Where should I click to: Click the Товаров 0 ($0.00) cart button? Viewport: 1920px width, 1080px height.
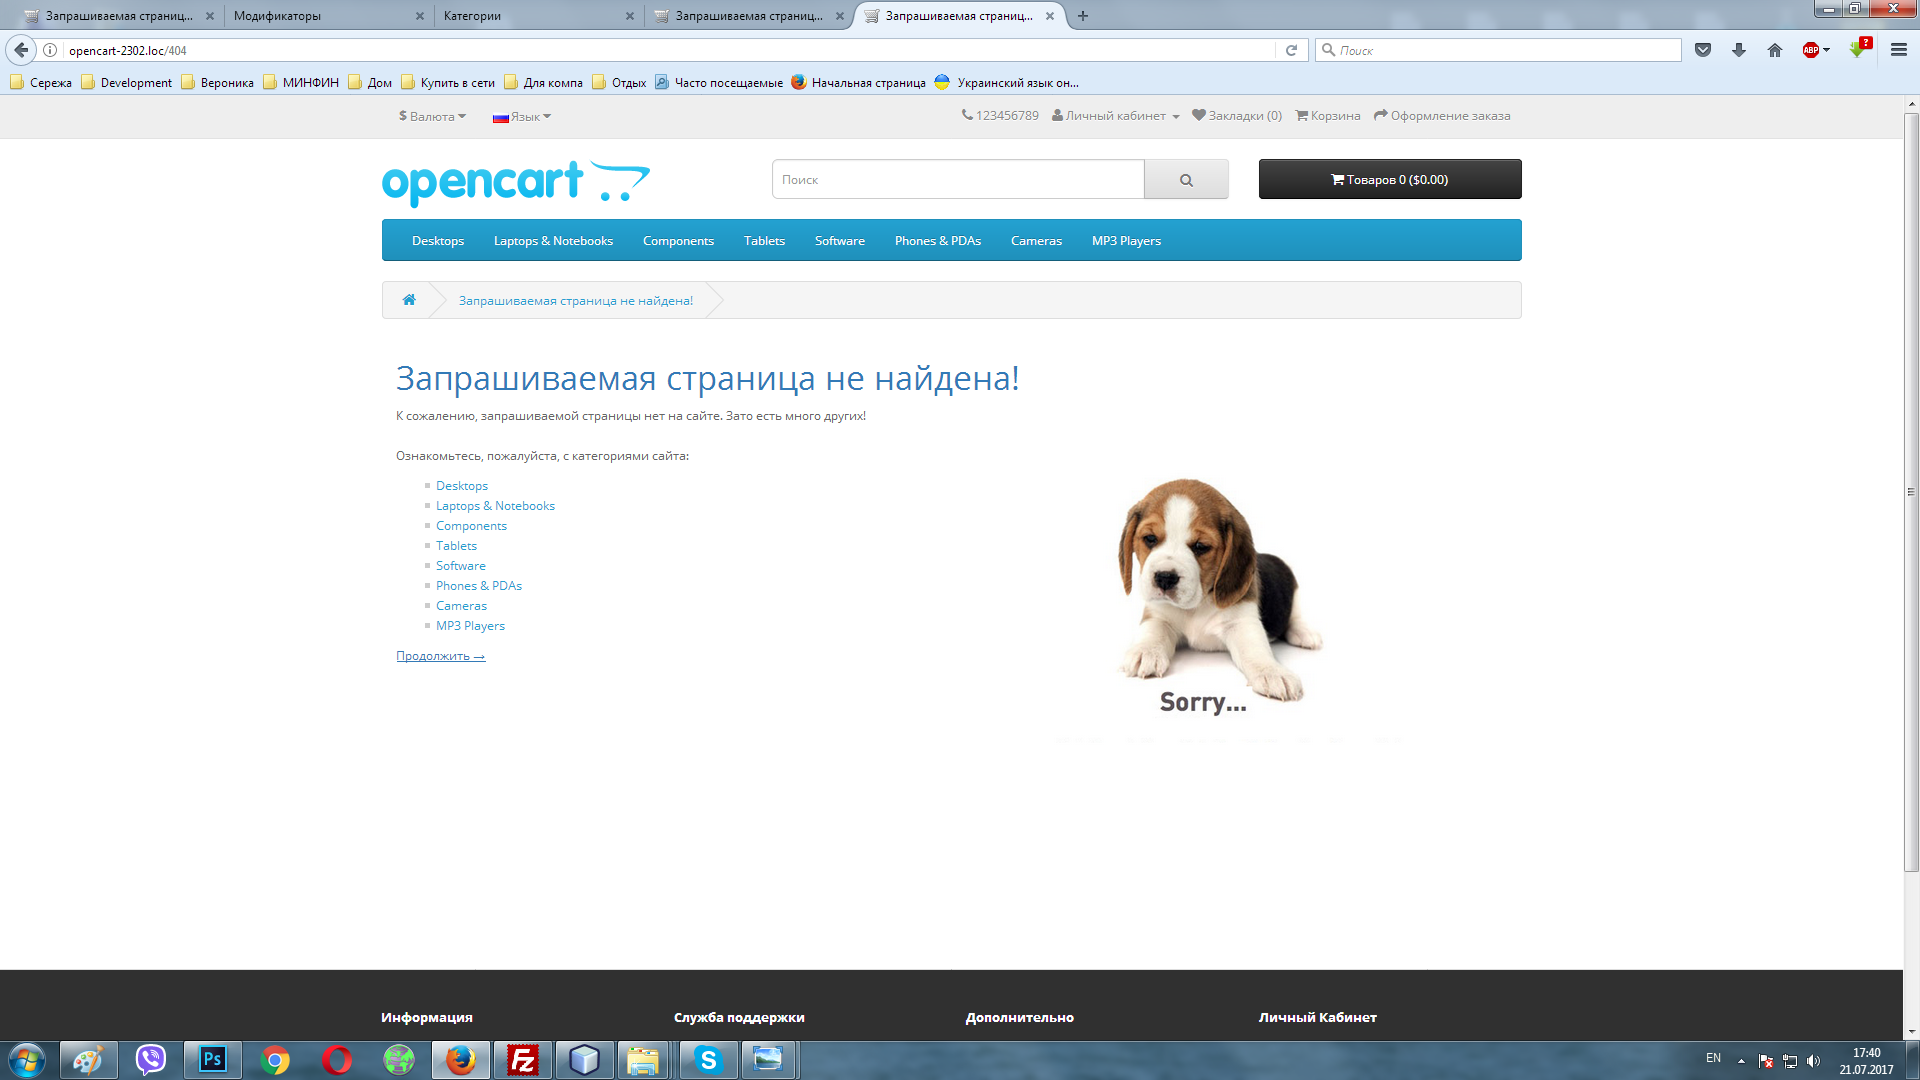pyautogui.click(x=1389, y=180)
